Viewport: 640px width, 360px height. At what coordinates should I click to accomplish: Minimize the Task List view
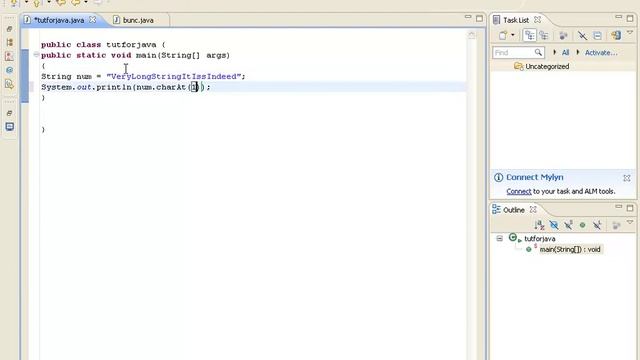pyautogui.click(x=619, y=18)
